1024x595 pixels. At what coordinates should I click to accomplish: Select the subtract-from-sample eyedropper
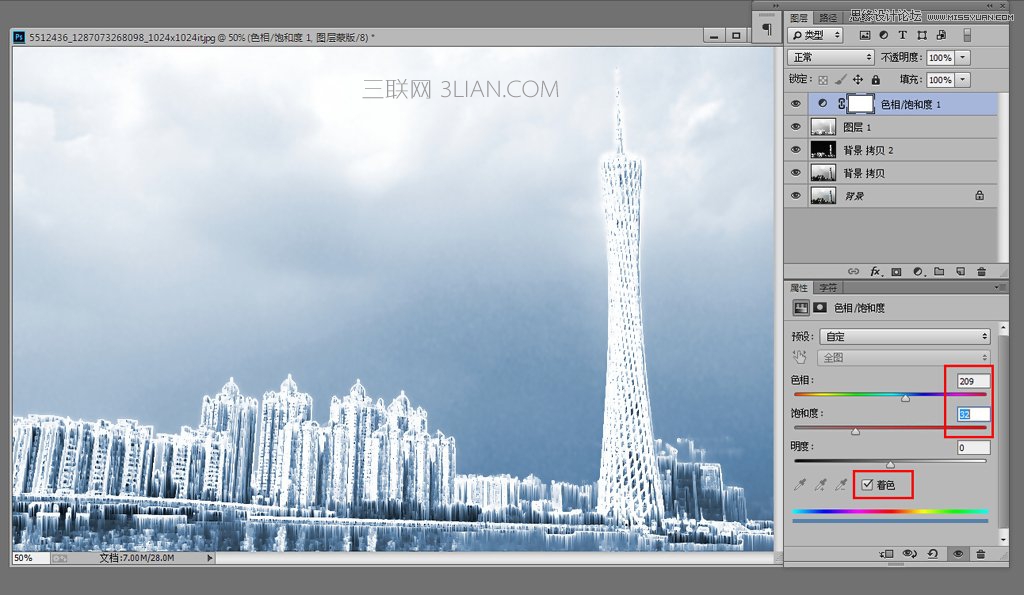pos(841,485)
